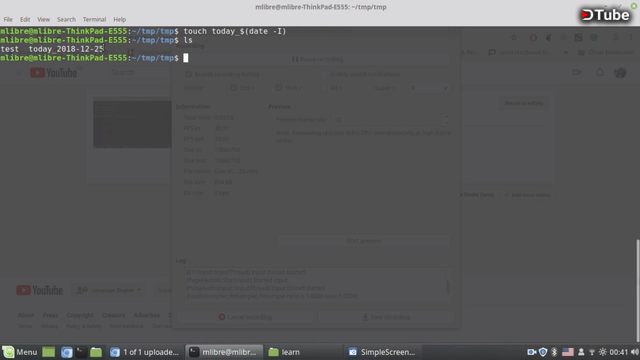Open the Bluetooth tray icon
This screenshot has height=360, width=640.
tap(554, 352)
